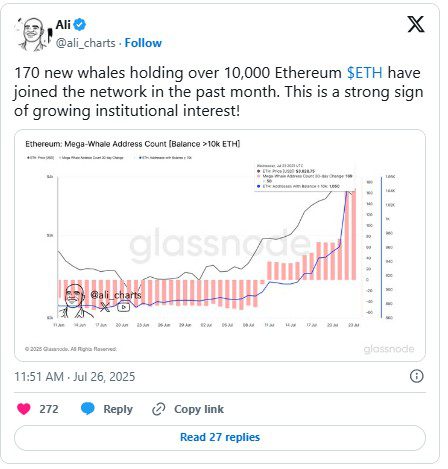Image resolution: width=448 pixels, height=469 pixels.
Task: Click the chain link copy icon
Action: point(159,409)
